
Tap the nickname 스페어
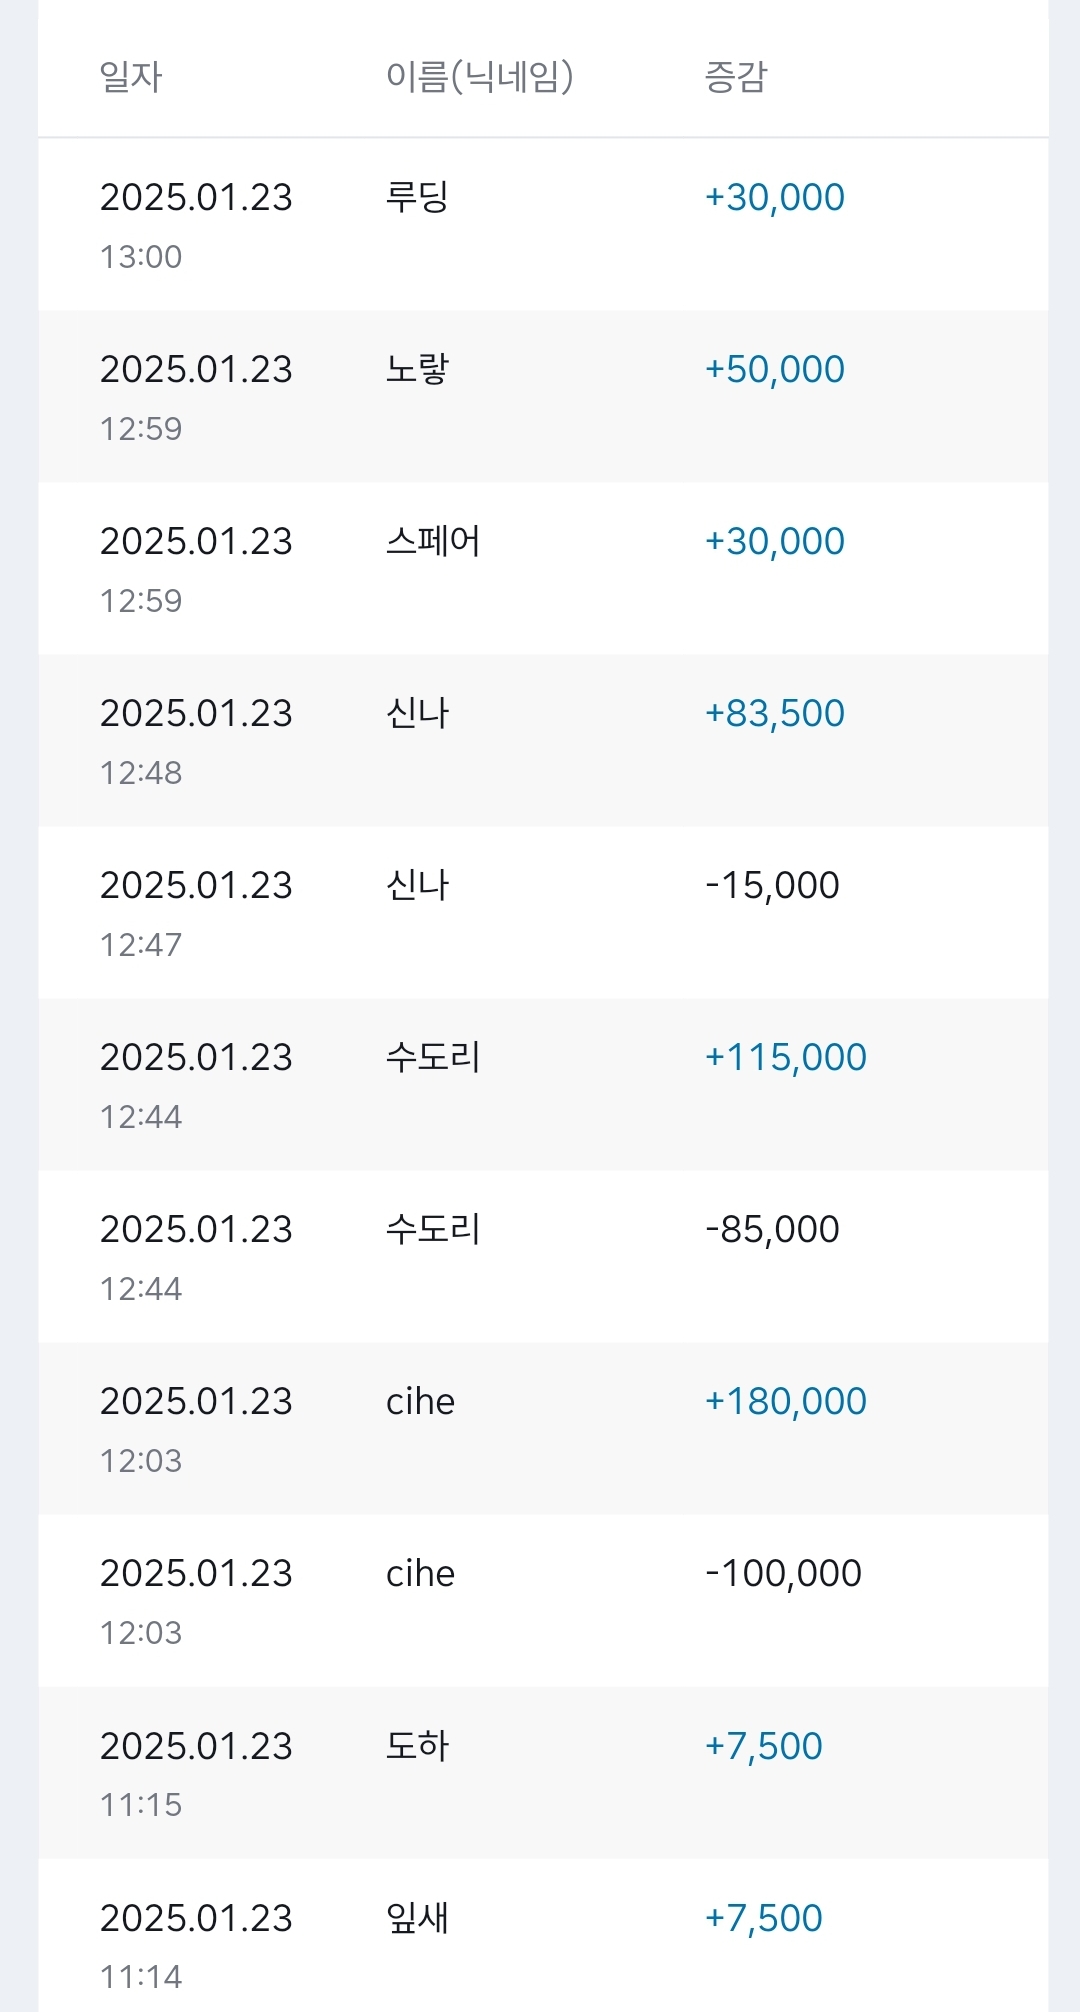pos(433,541)
